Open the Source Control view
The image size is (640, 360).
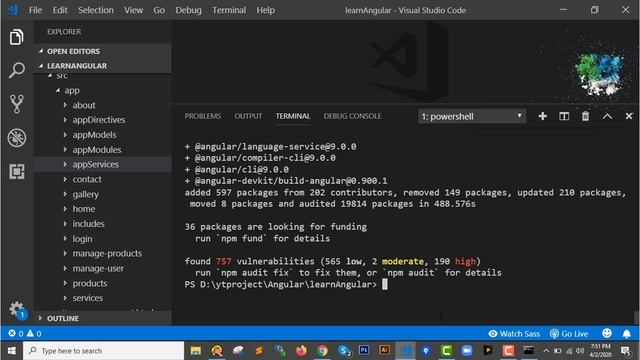pos(16,104)
